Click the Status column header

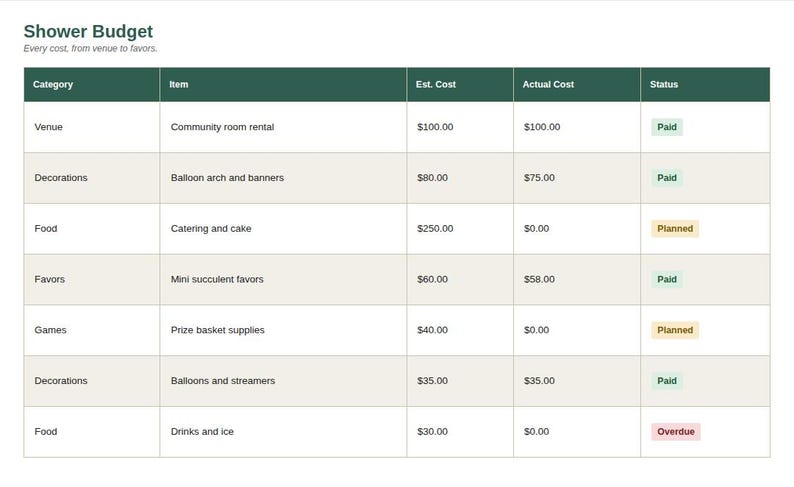[x=705, y=85]
